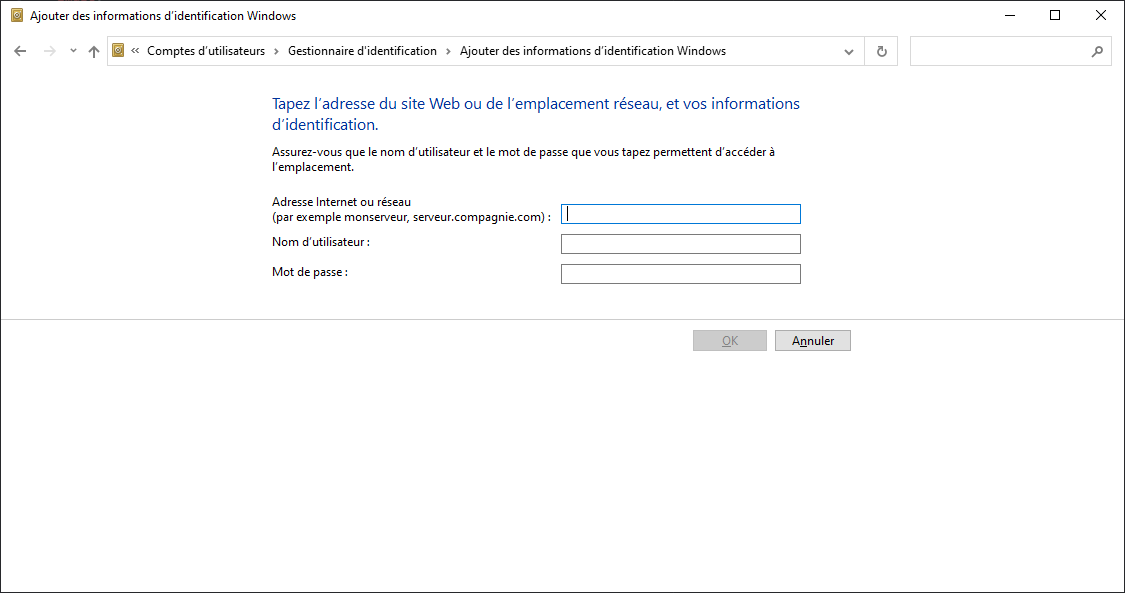Click the vault icon in title bar
The image size is (1126, 593).
[x=17, y=16]
